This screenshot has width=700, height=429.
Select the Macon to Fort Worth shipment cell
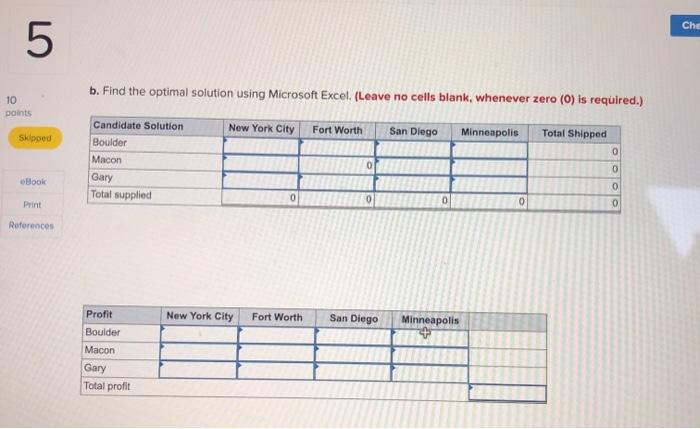click(337, 165)
